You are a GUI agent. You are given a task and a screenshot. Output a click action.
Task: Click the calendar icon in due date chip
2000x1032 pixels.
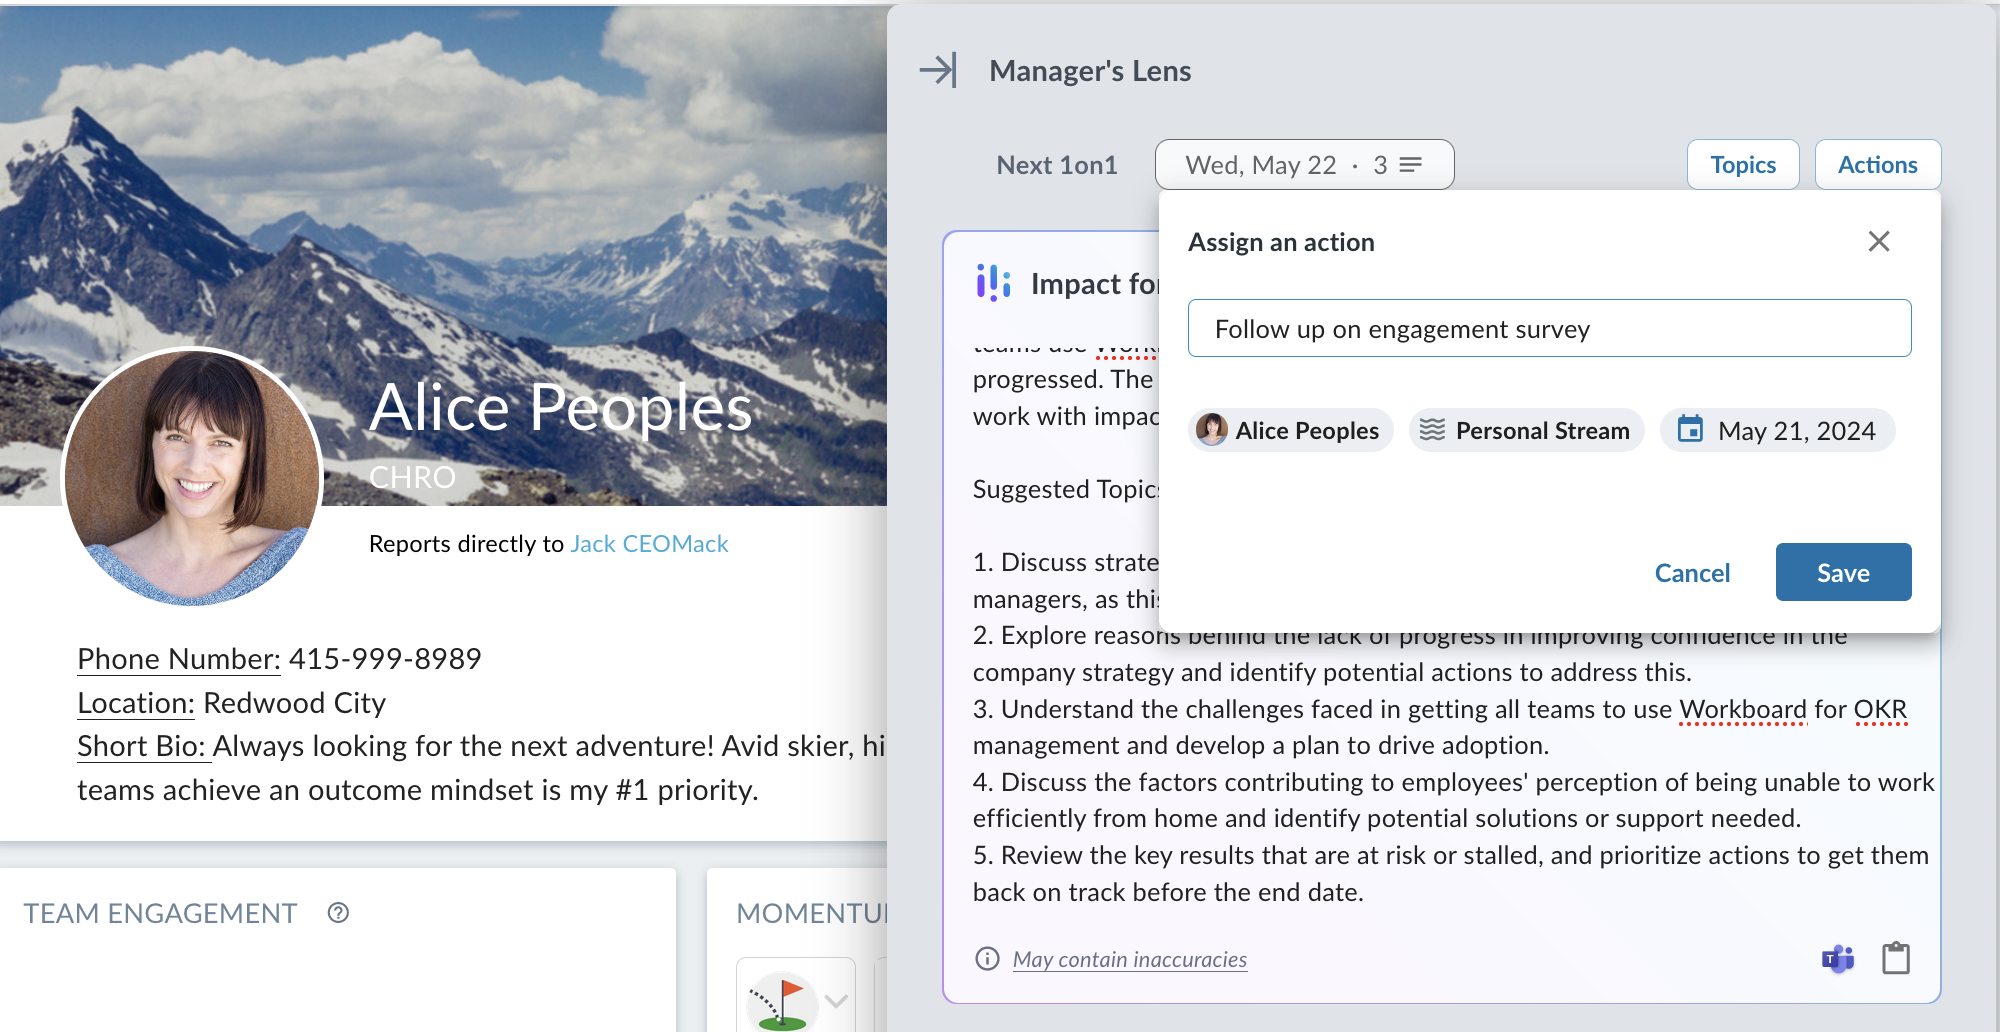(x=1690, y=430)
